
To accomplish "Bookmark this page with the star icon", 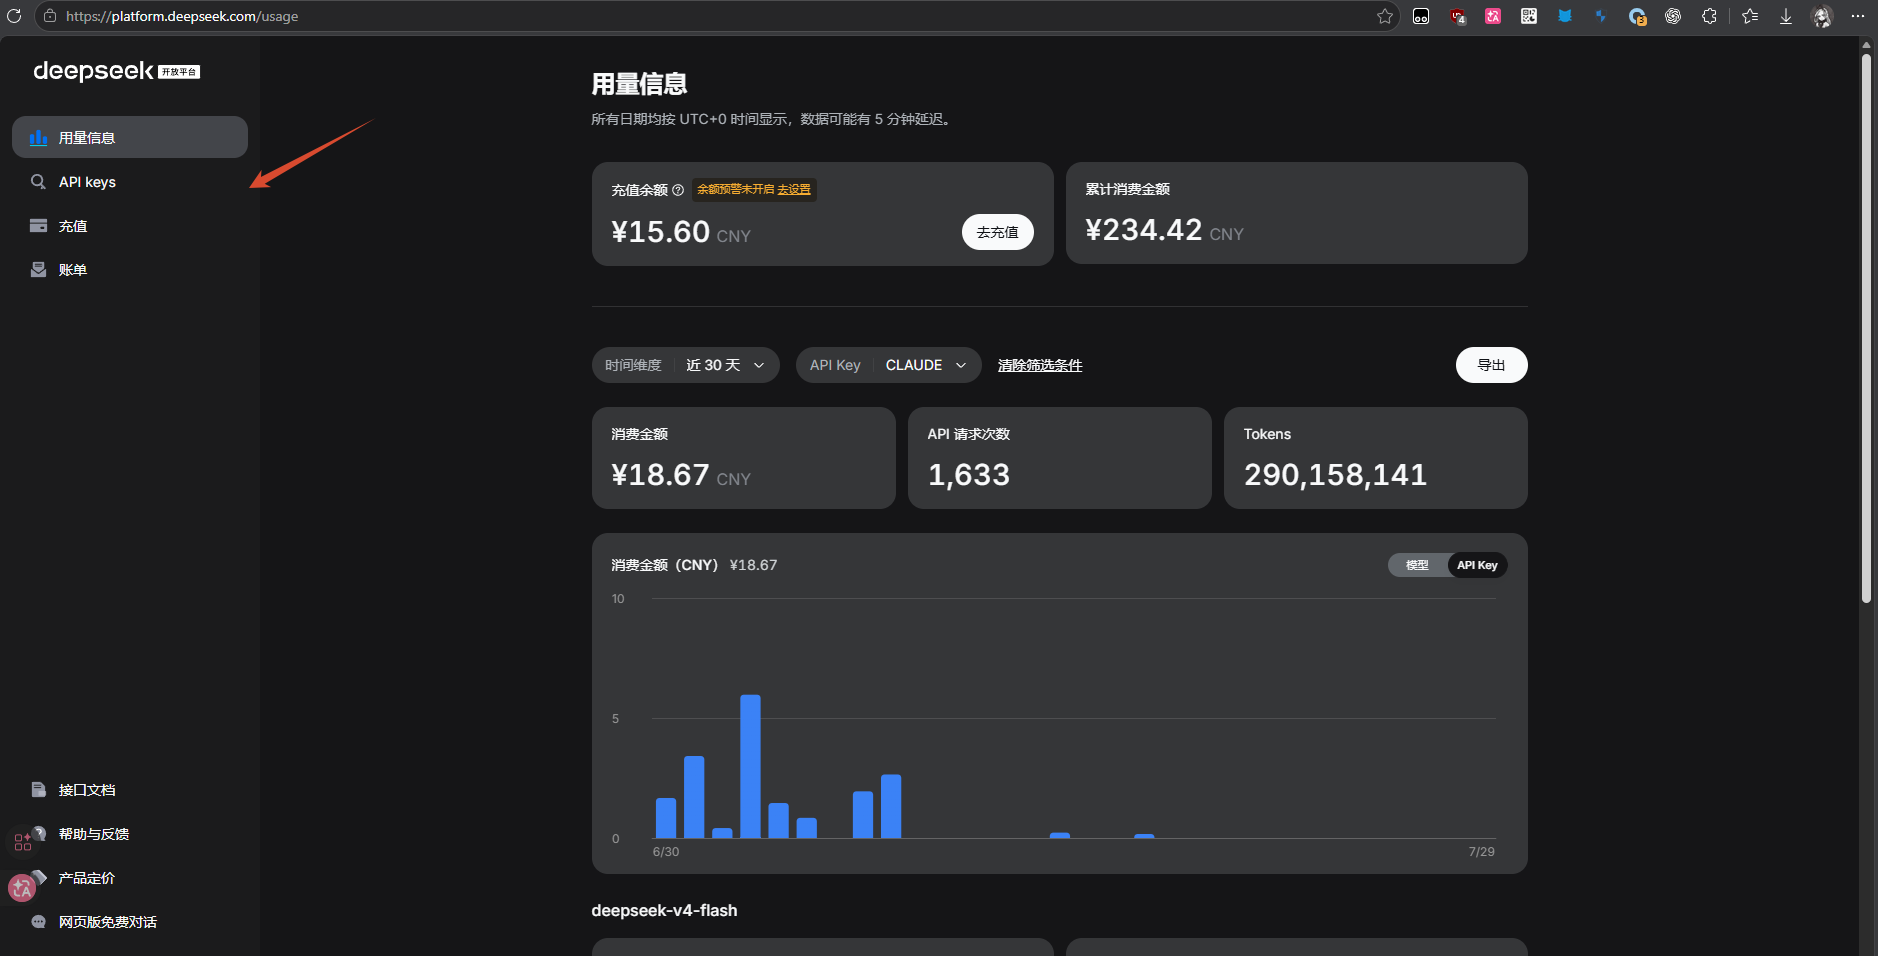I will point(1385,16).
